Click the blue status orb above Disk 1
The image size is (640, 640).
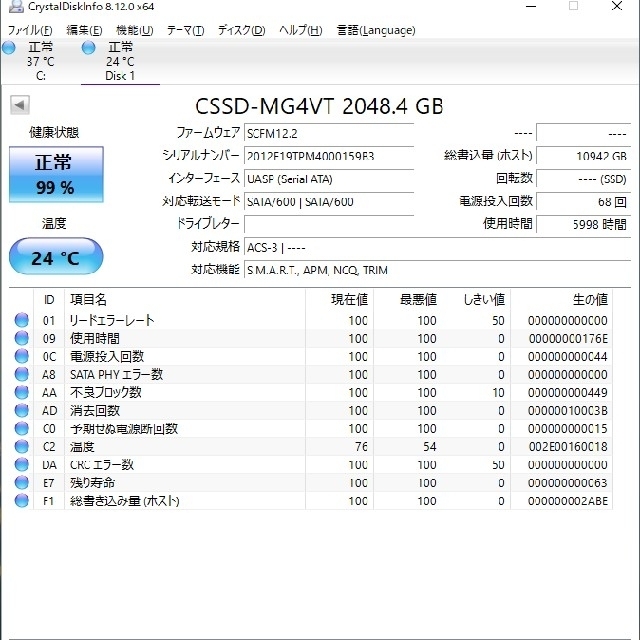88,47
